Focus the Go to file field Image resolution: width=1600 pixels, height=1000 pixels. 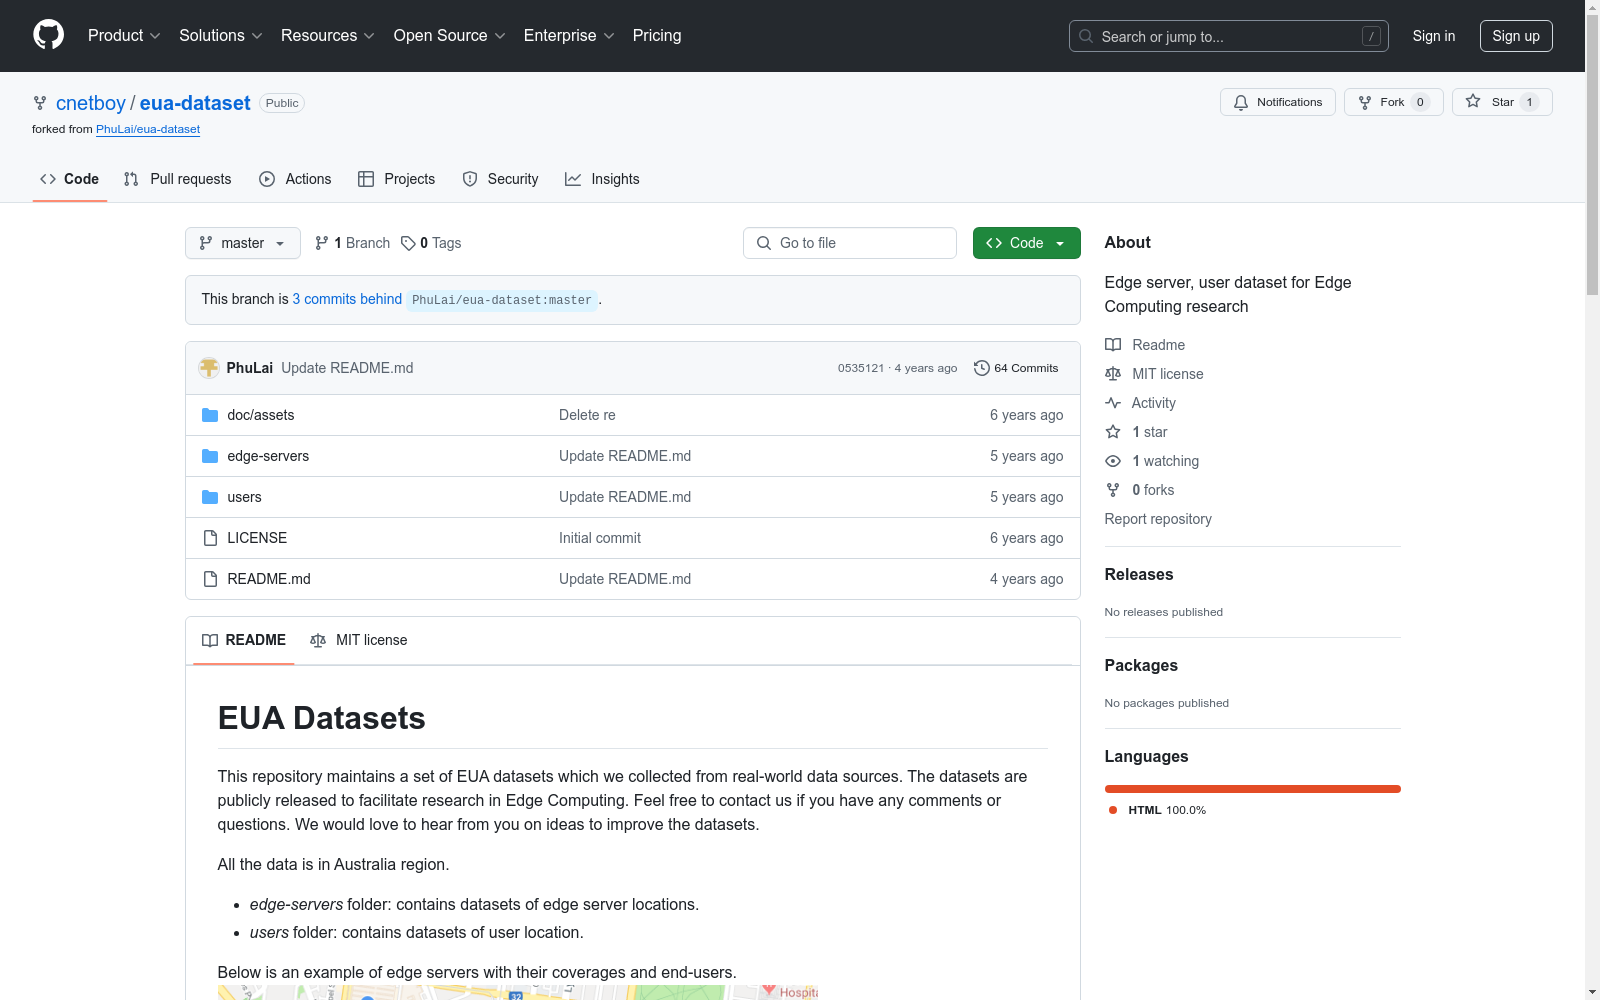tap(850, 243)
